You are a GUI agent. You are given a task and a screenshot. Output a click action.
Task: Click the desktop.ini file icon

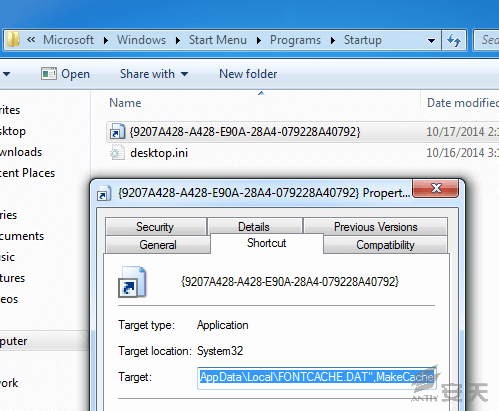coord(117,153)
